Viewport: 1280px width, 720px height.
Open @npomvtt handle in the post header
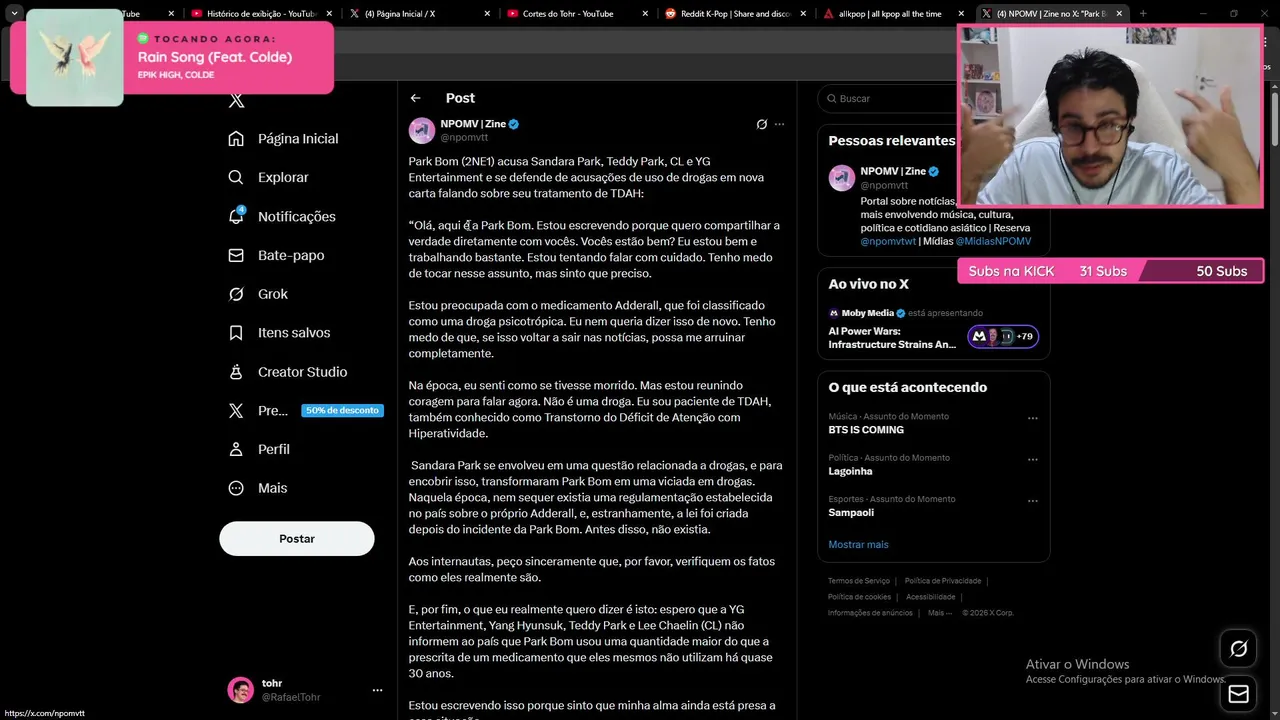coord(464,137)
